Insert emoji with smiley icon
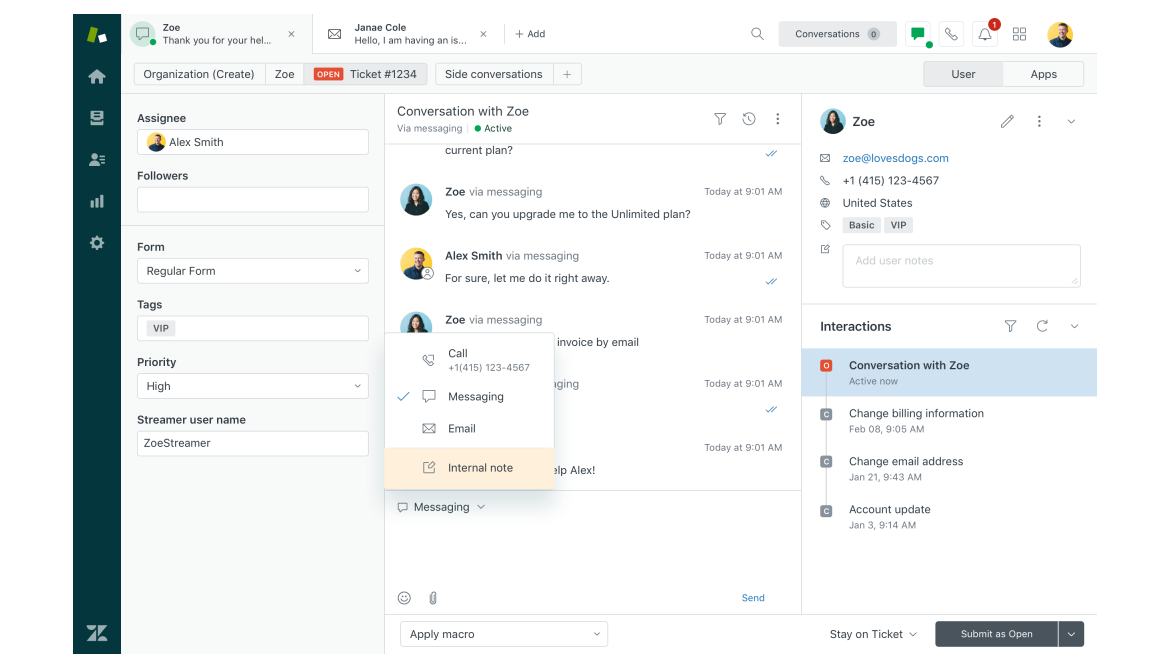Image resolution: width=1170 pixels, height=668 pixels. tap(404, 598)
